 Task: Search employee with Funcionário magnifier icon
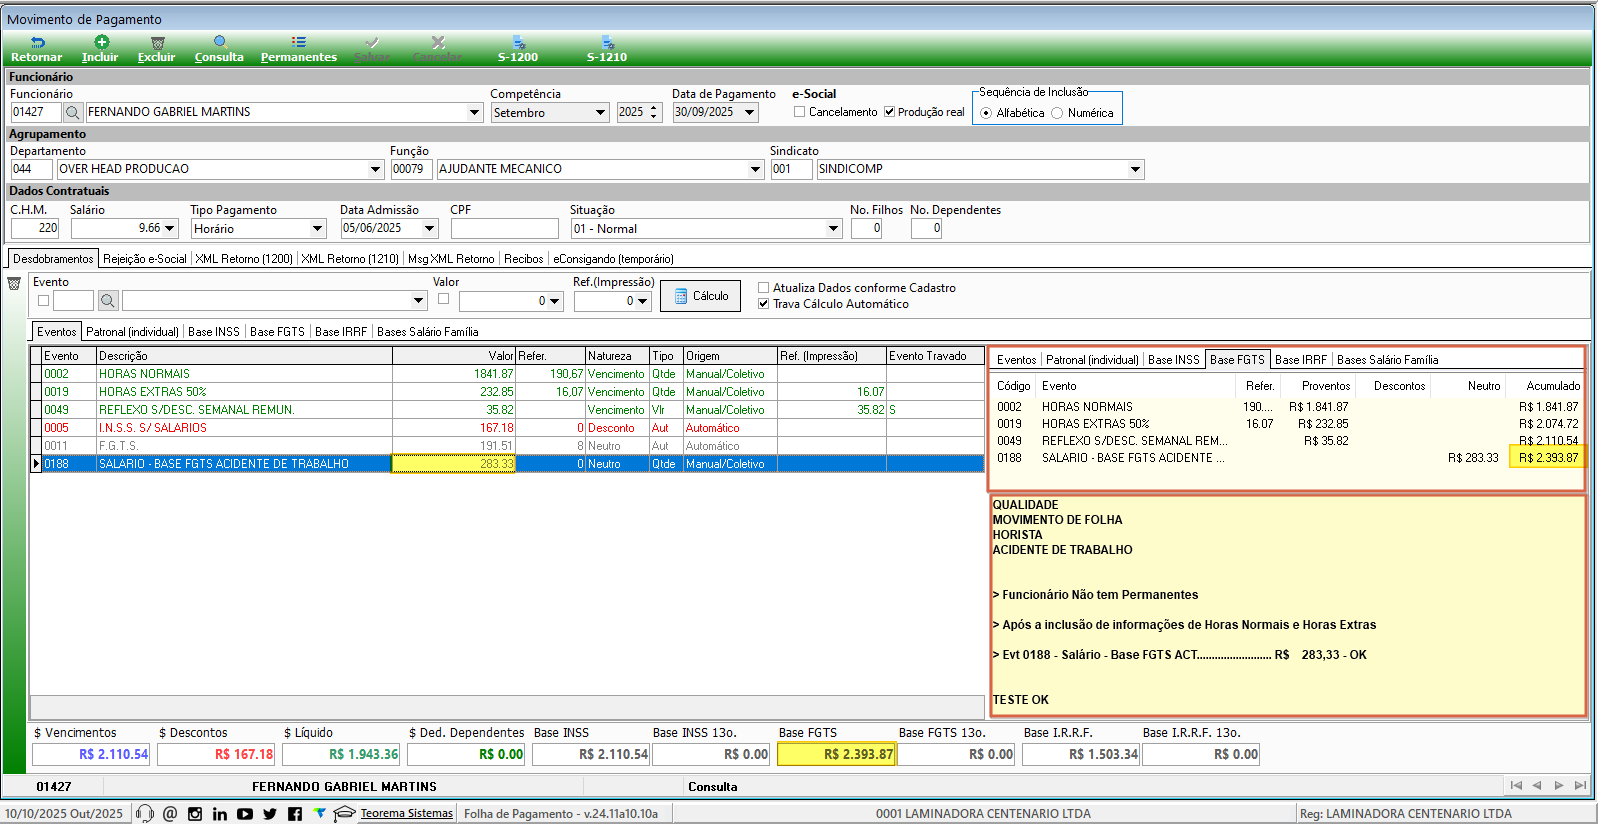pyautogui.click(x=73, y=113)
